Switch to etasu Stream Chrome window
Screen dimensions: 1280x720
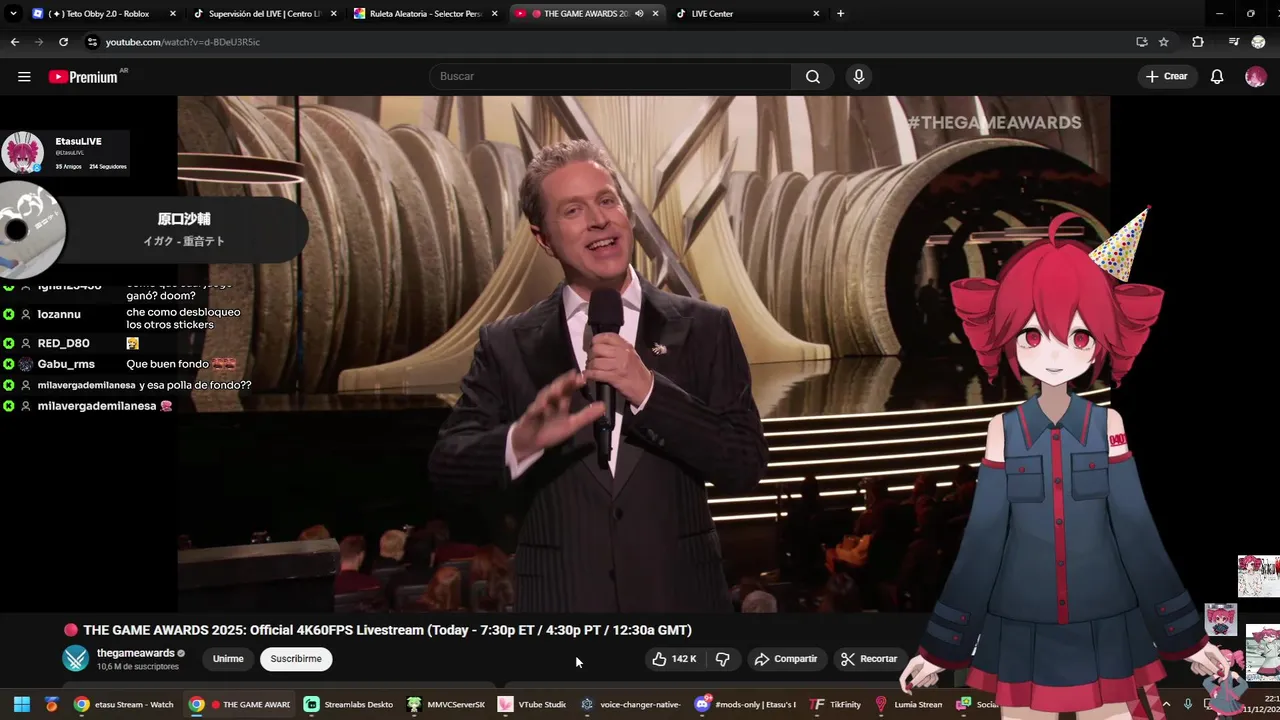click(124, 705)
